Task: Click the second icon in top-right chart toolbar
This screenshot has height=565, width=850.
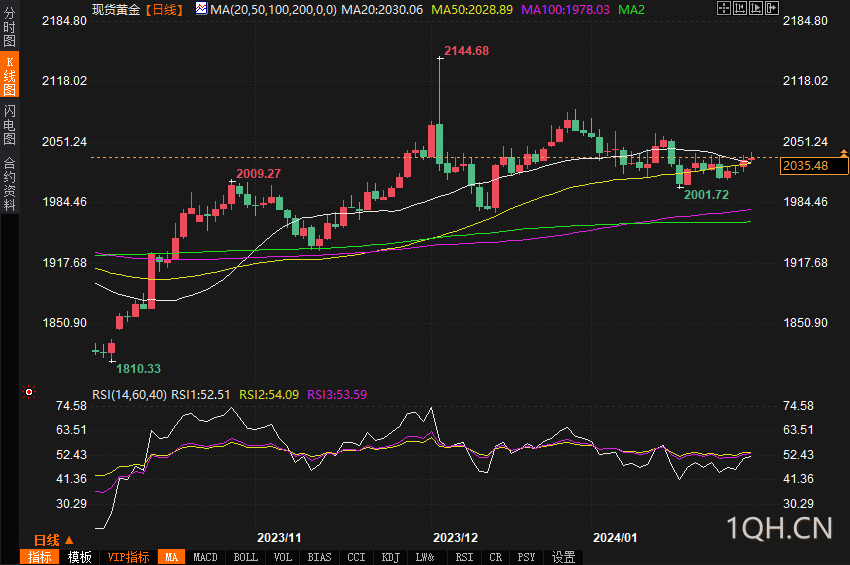Action: pyautogui.click(x=740, y=8)
